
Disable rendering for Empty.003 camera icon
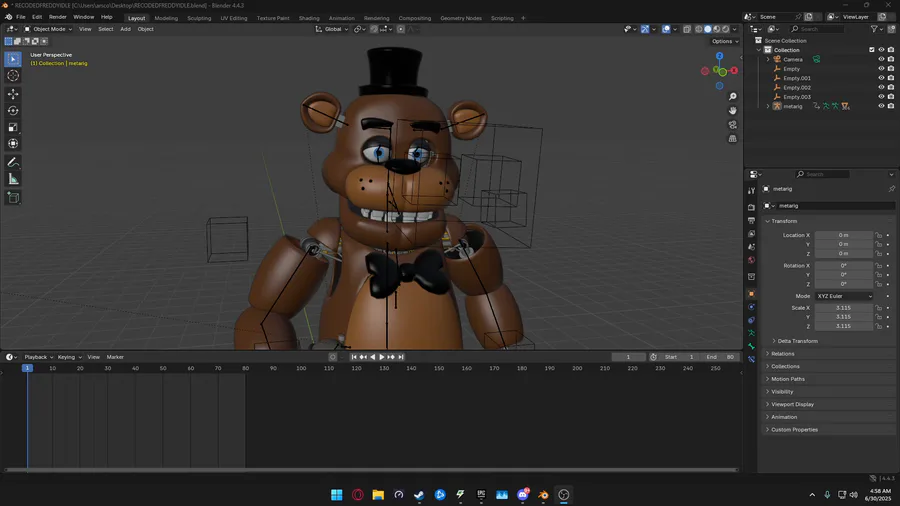pos(891,97)
